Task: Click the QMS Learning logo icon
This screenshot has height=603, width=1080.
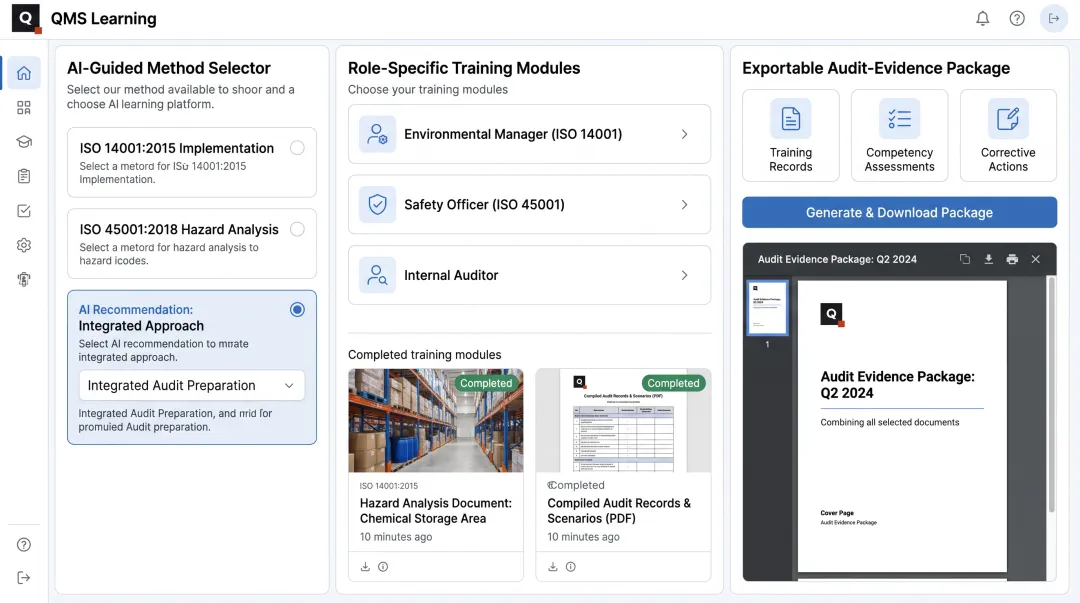Action: [x=26, y=19]
